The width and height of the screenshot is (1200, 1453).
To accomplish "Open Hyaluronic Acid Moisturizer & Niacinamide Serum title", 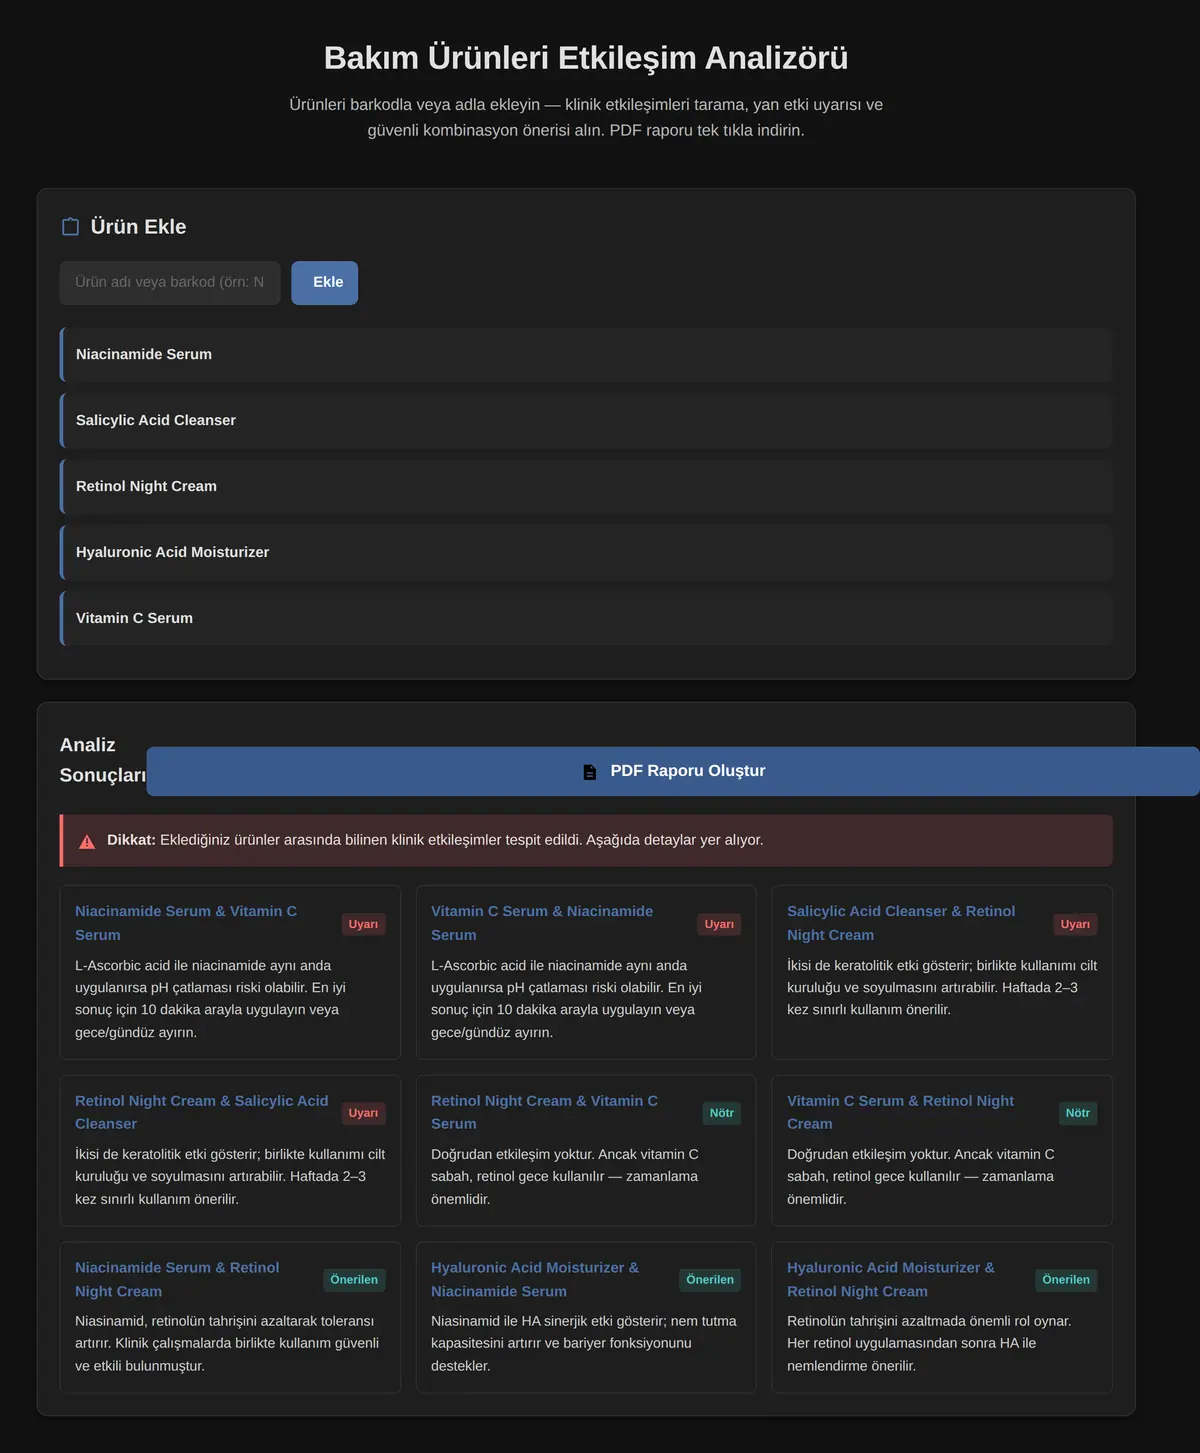I will [x=535, y=1279].
